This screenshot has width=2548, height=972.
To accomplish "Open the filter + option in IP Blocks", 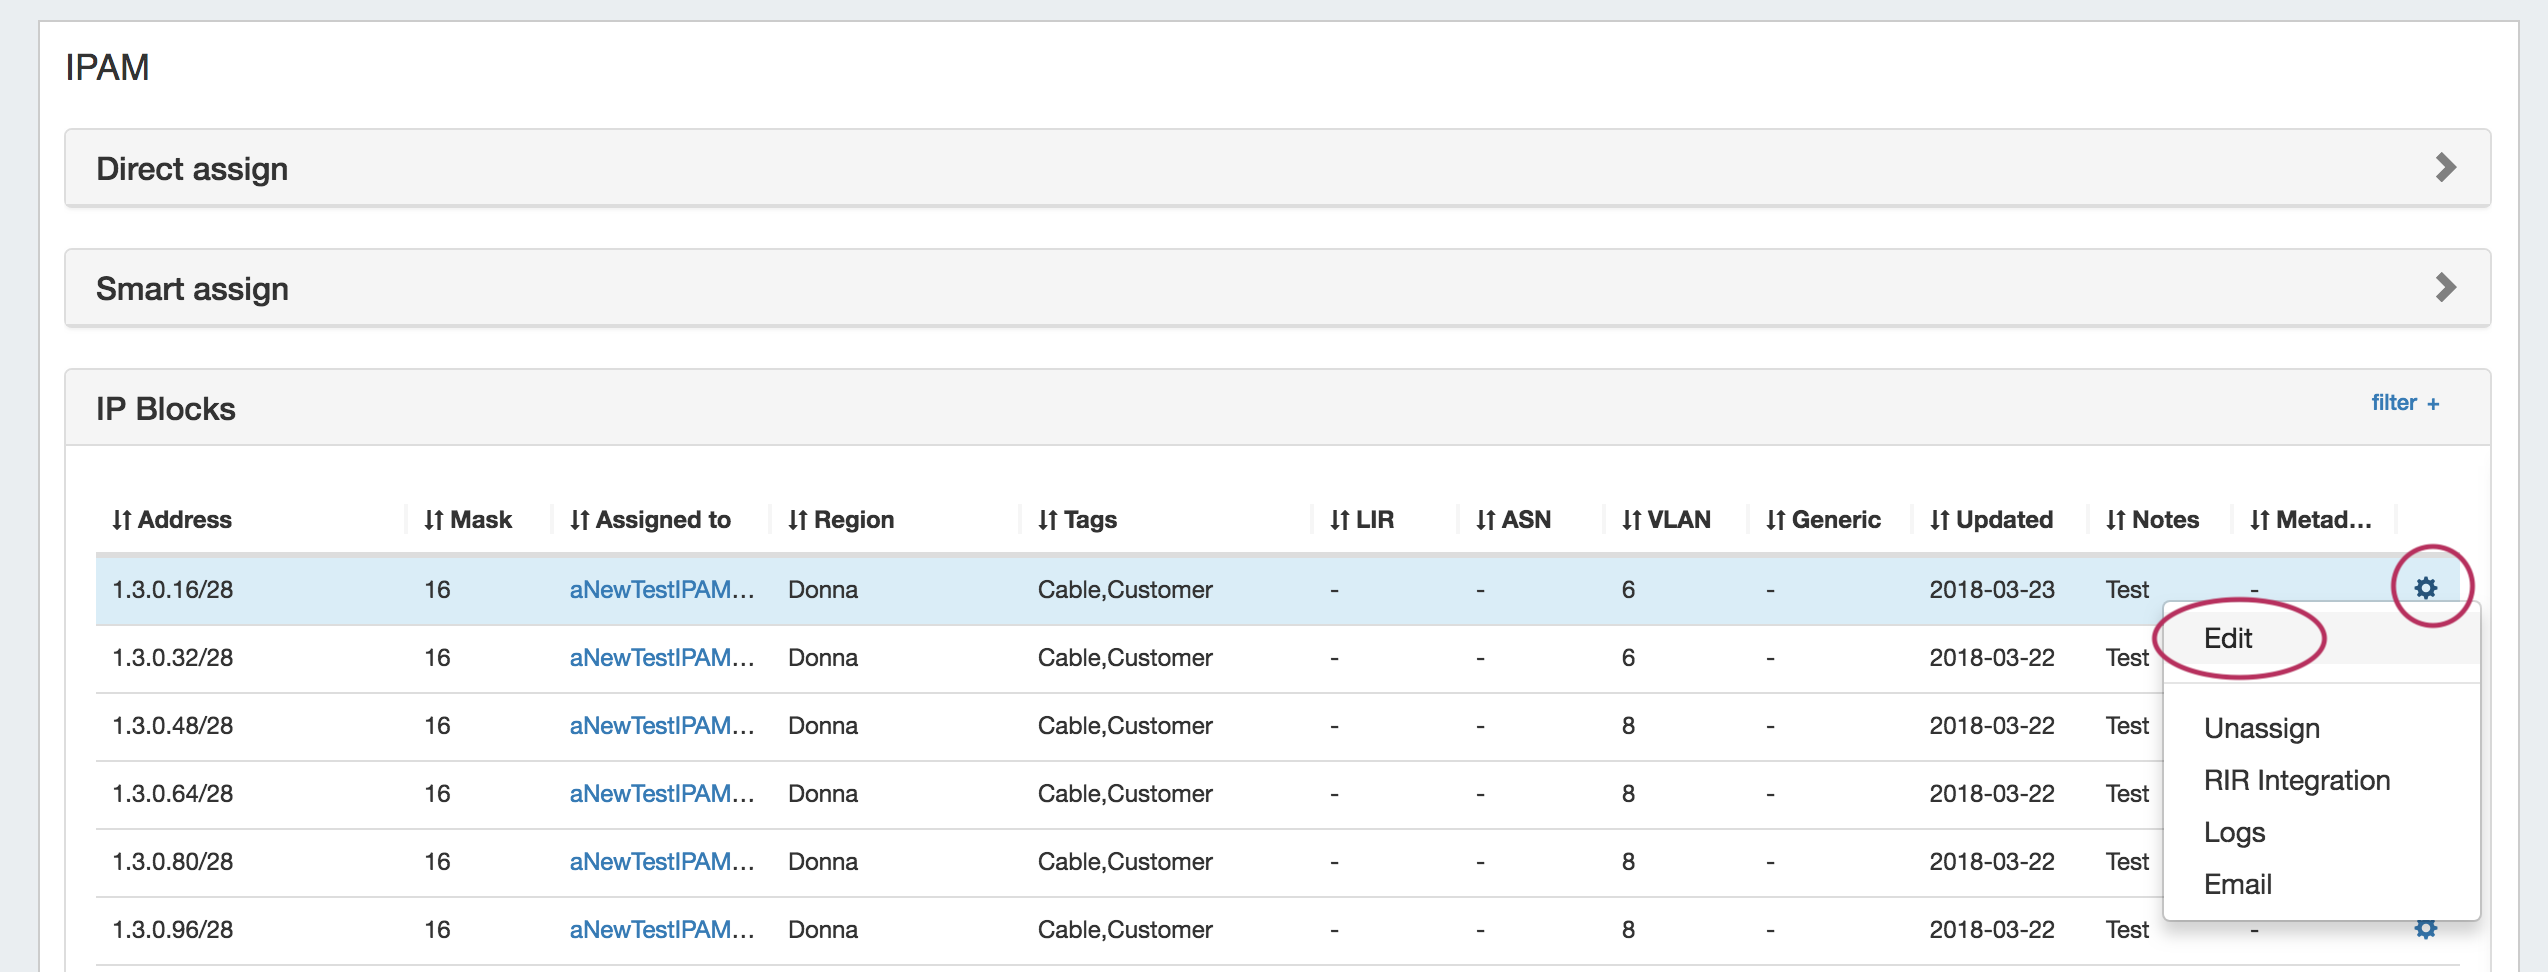I will 2405,403.
